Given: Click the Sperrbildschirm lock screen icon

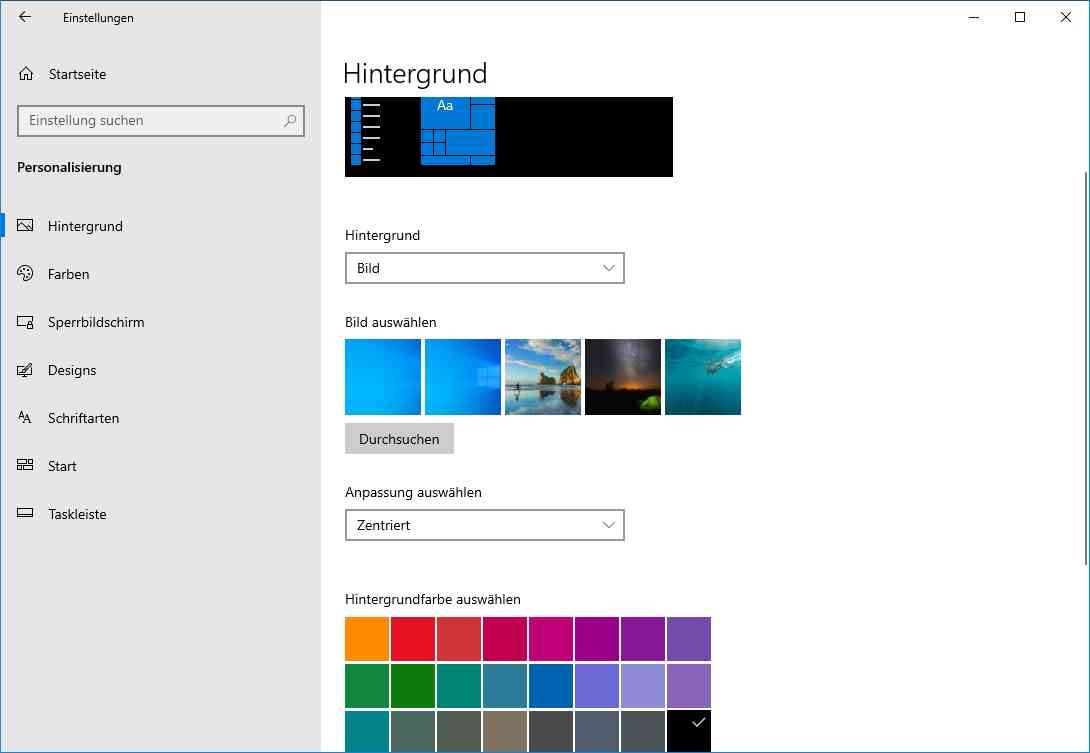Looking at the screenshot, I should click(x=25, y=322).
